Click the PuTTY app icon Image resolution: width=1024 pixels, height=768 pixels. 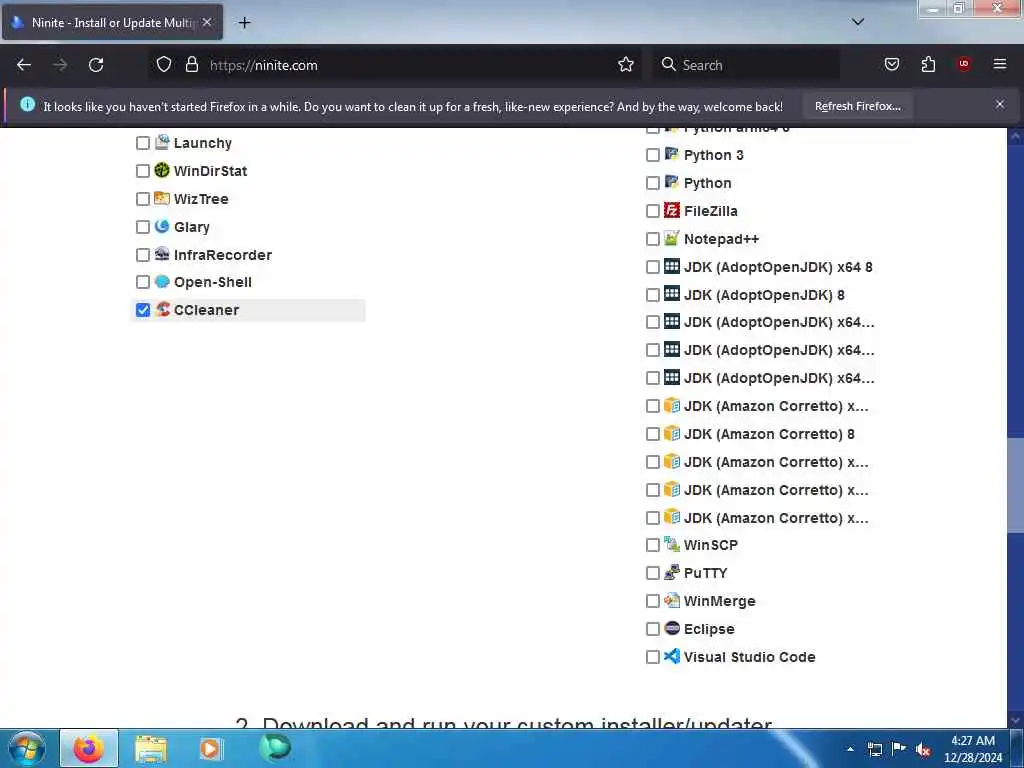(x=672, y=572)
